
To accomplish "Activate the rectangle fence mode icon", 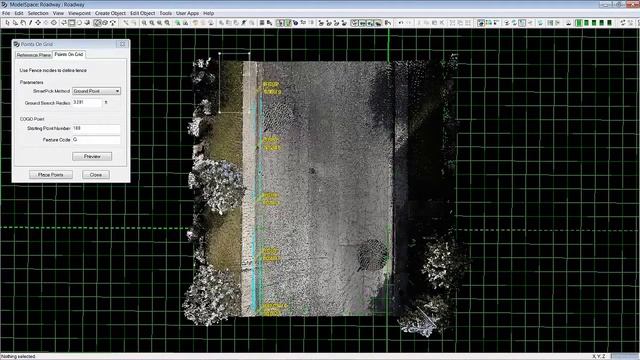I will pos(72,23).
